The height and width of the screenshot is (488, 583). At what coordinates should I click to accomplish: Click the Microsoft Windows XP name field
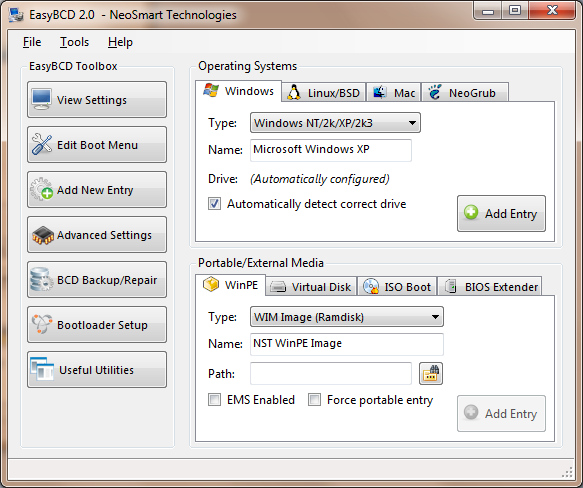[331, 150]
